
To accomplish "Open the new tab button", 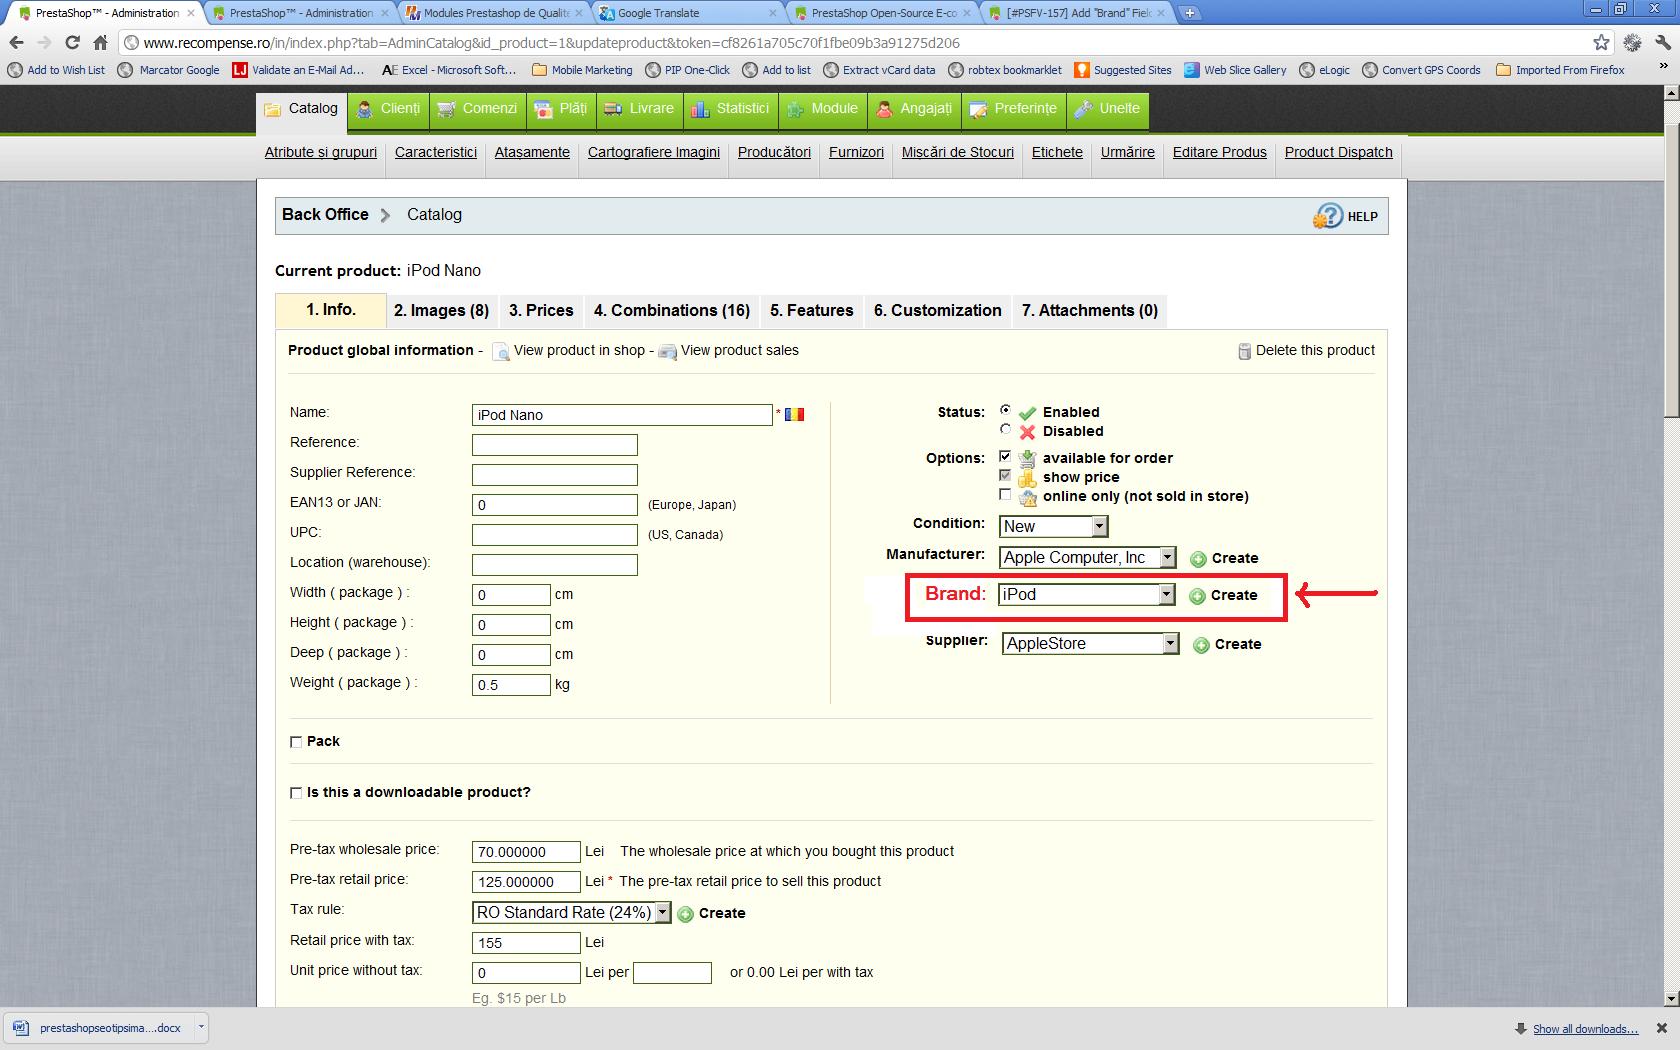I will click(x=1189, y=13).
